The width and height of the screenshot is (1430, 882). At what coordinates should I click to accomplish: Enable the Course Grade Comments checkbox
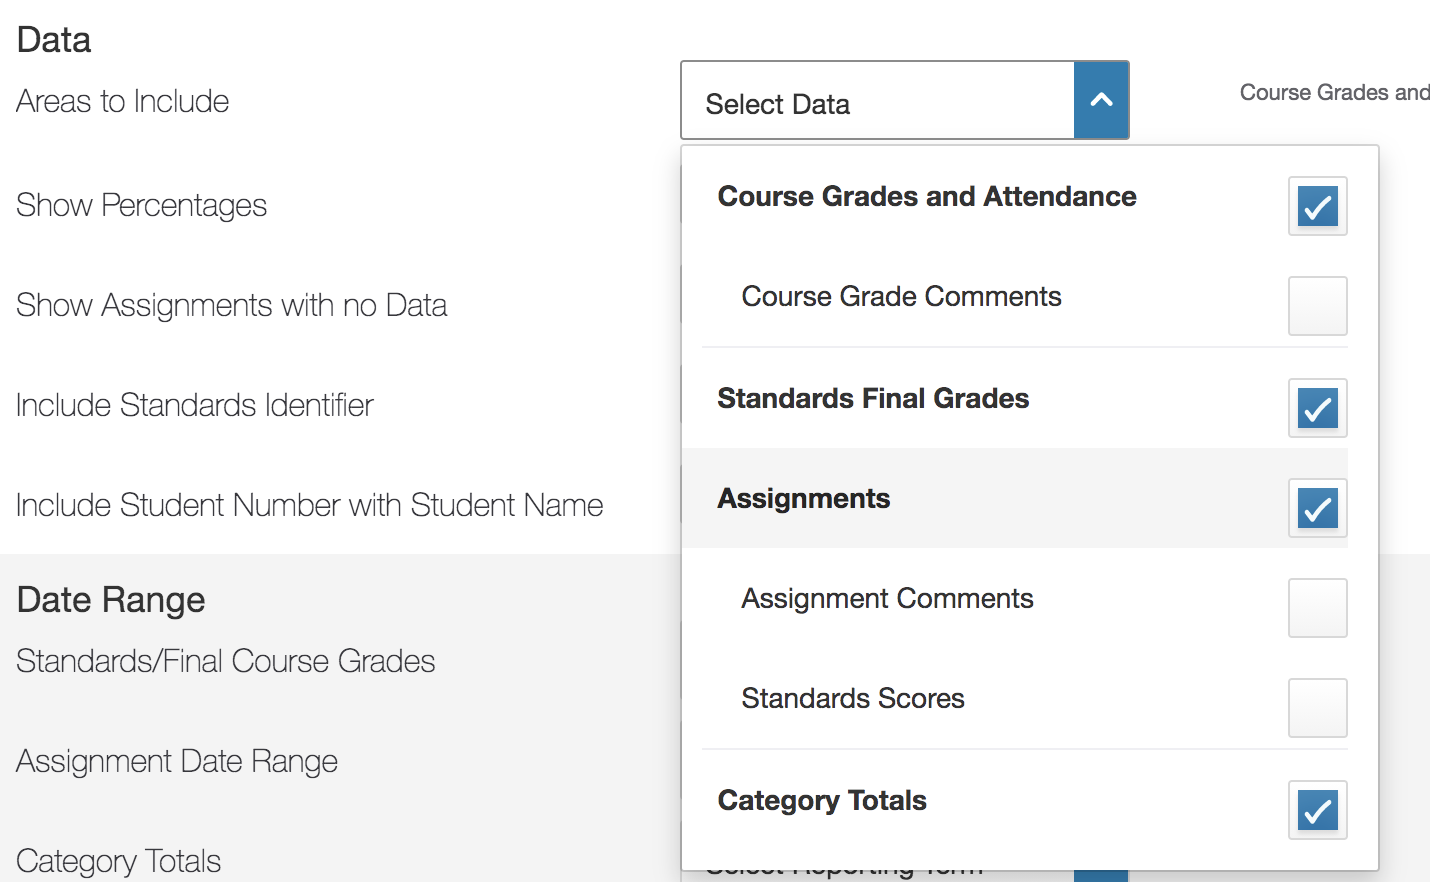1317,306
